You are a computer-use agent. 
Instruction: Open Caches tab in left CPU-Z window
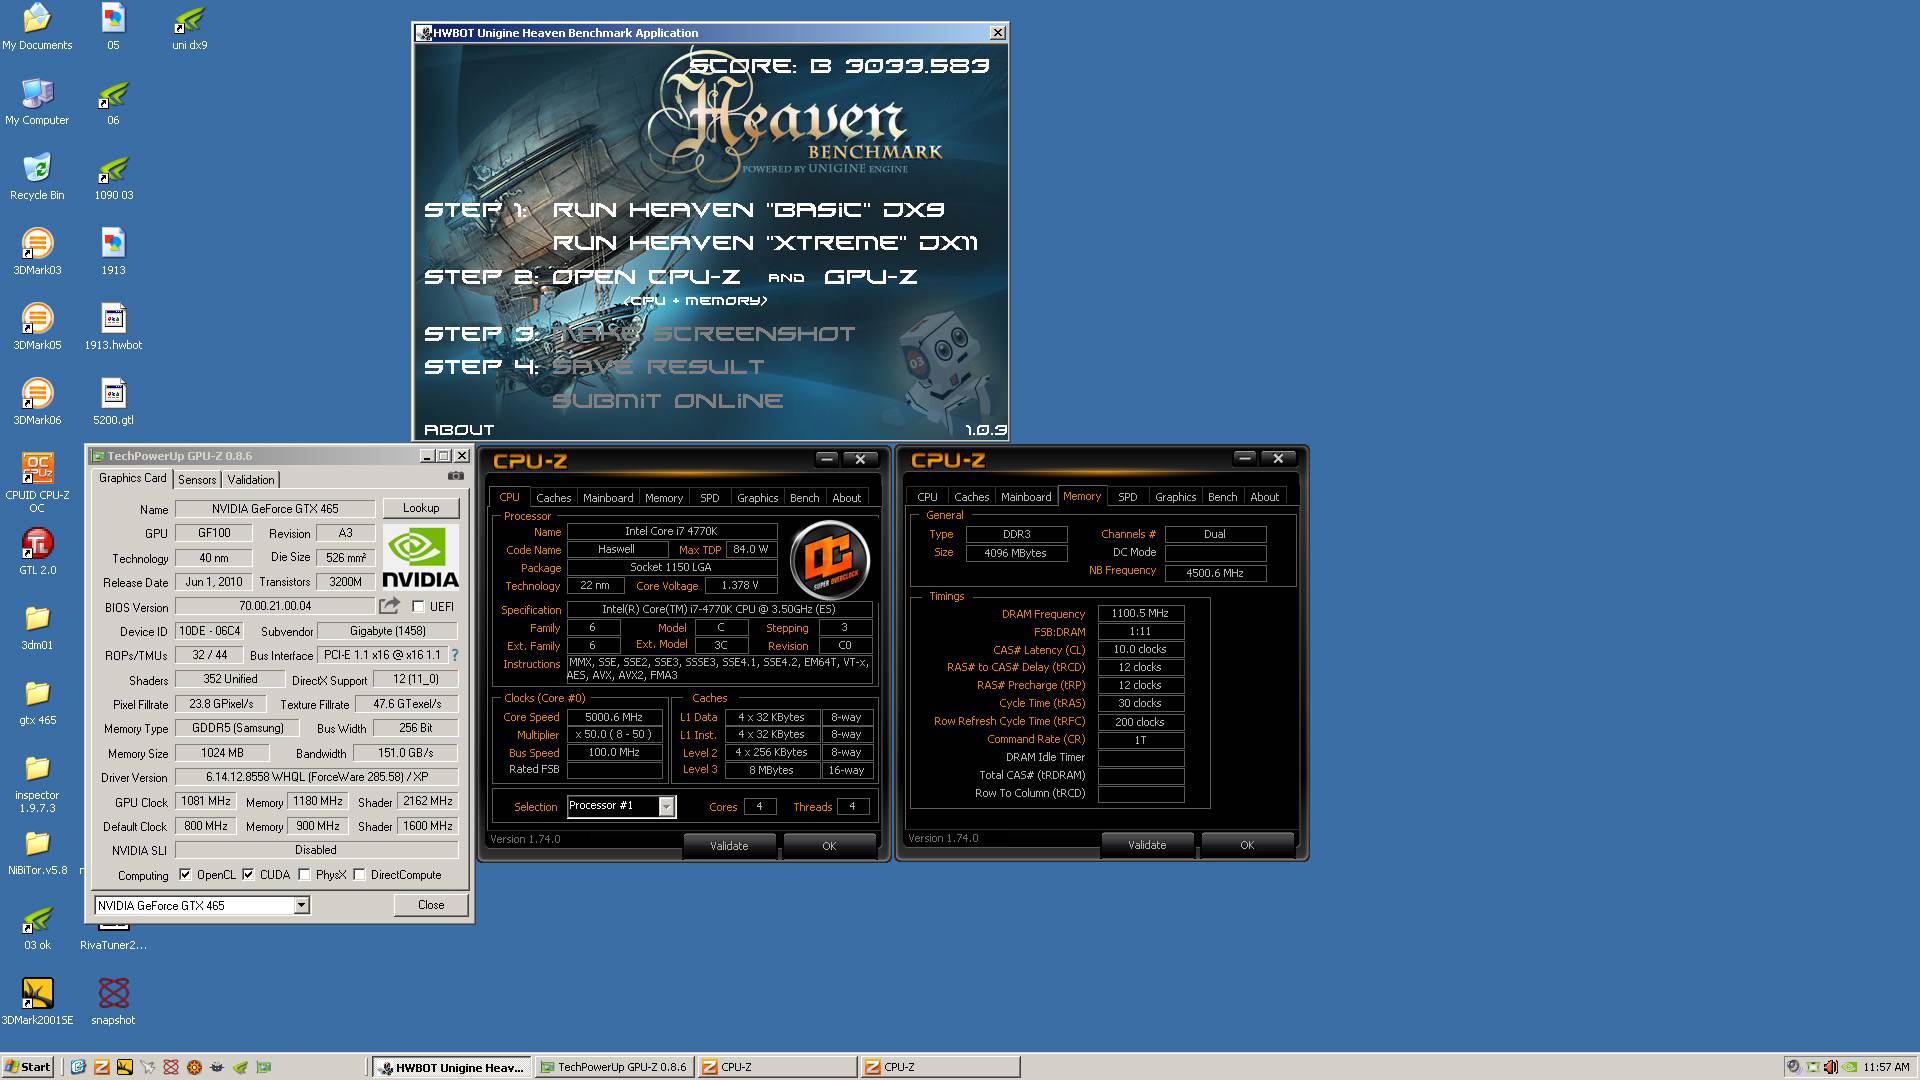click(x=553, y=498)
